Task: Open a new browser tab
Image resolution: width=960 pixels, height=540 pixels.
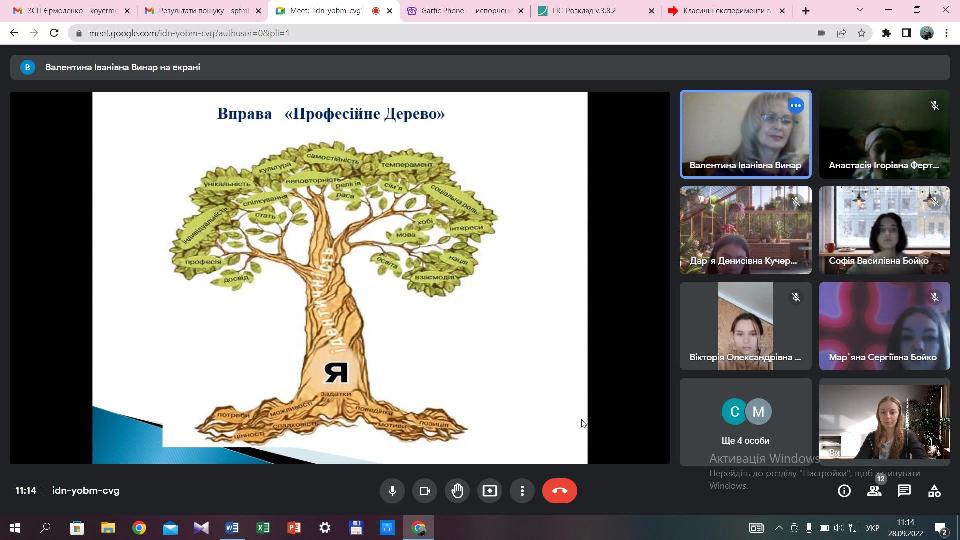Action: tap(806, 10)
